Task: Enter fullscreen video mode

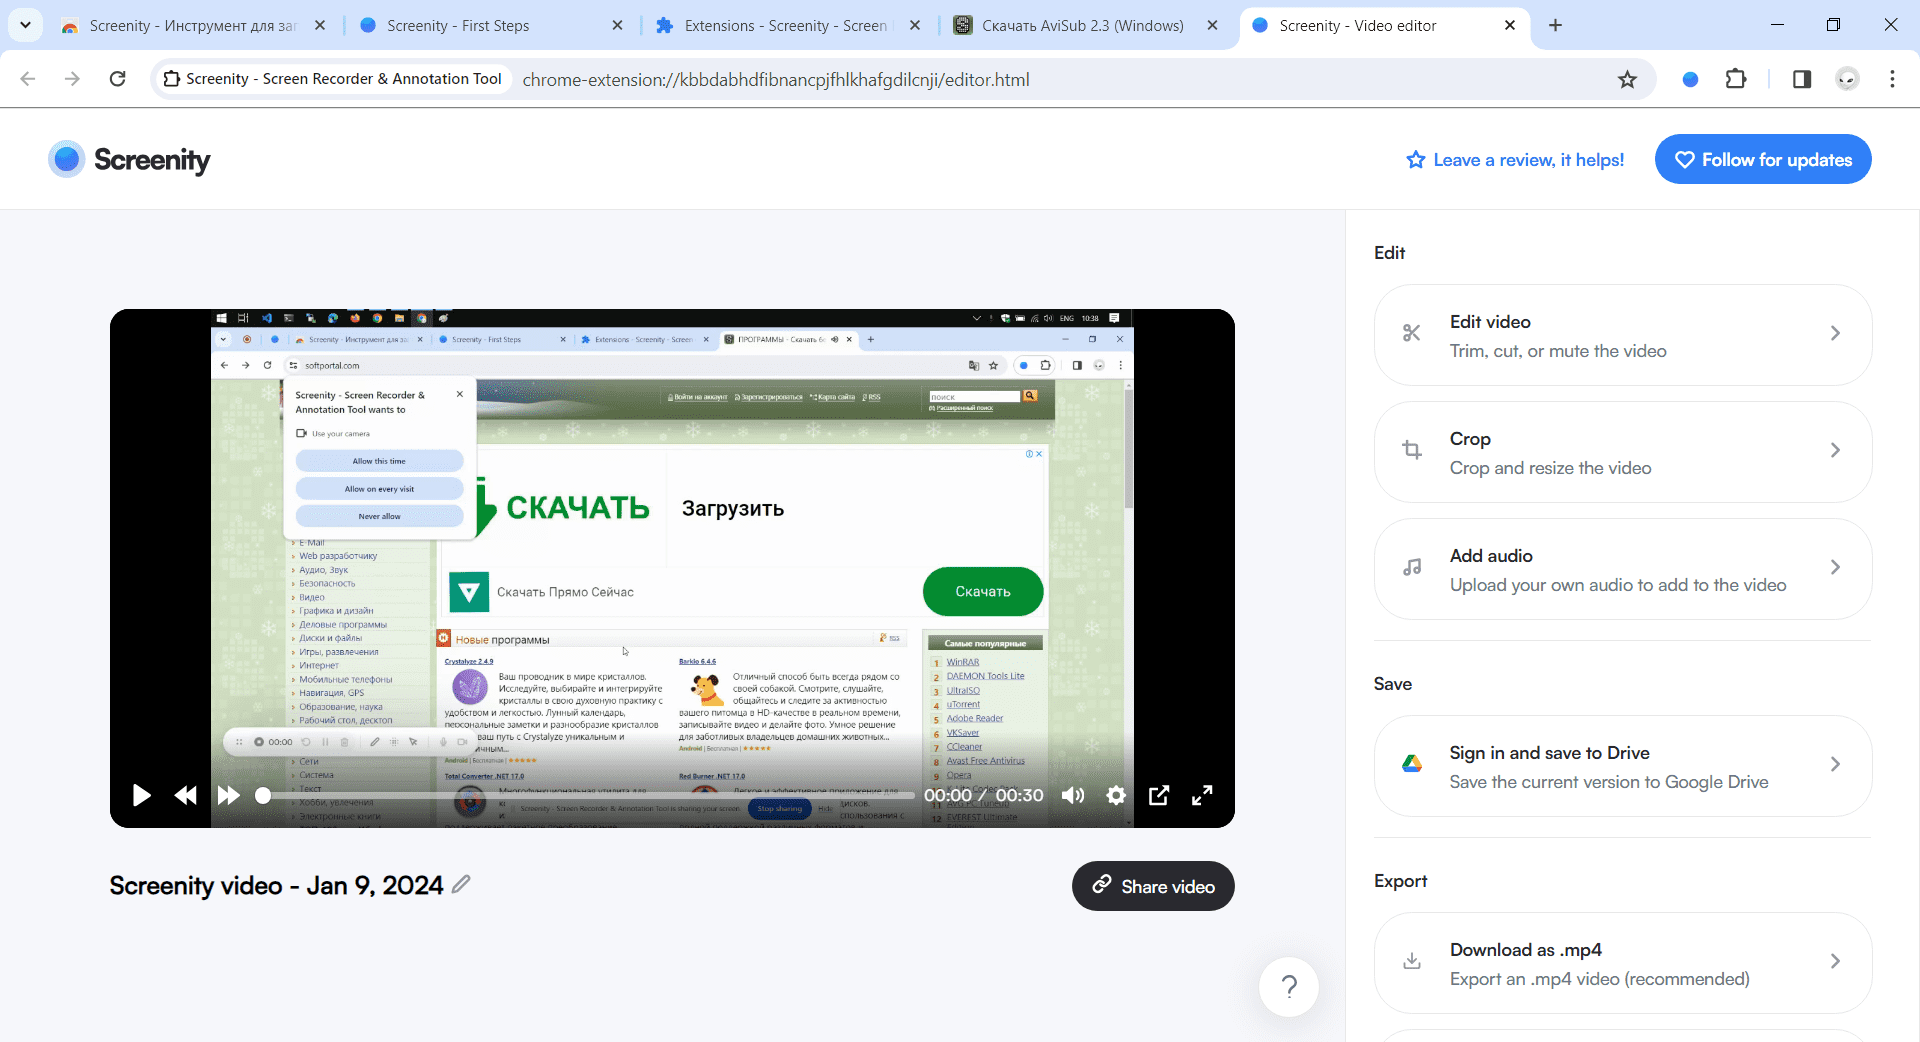Action: (1202, 795)
